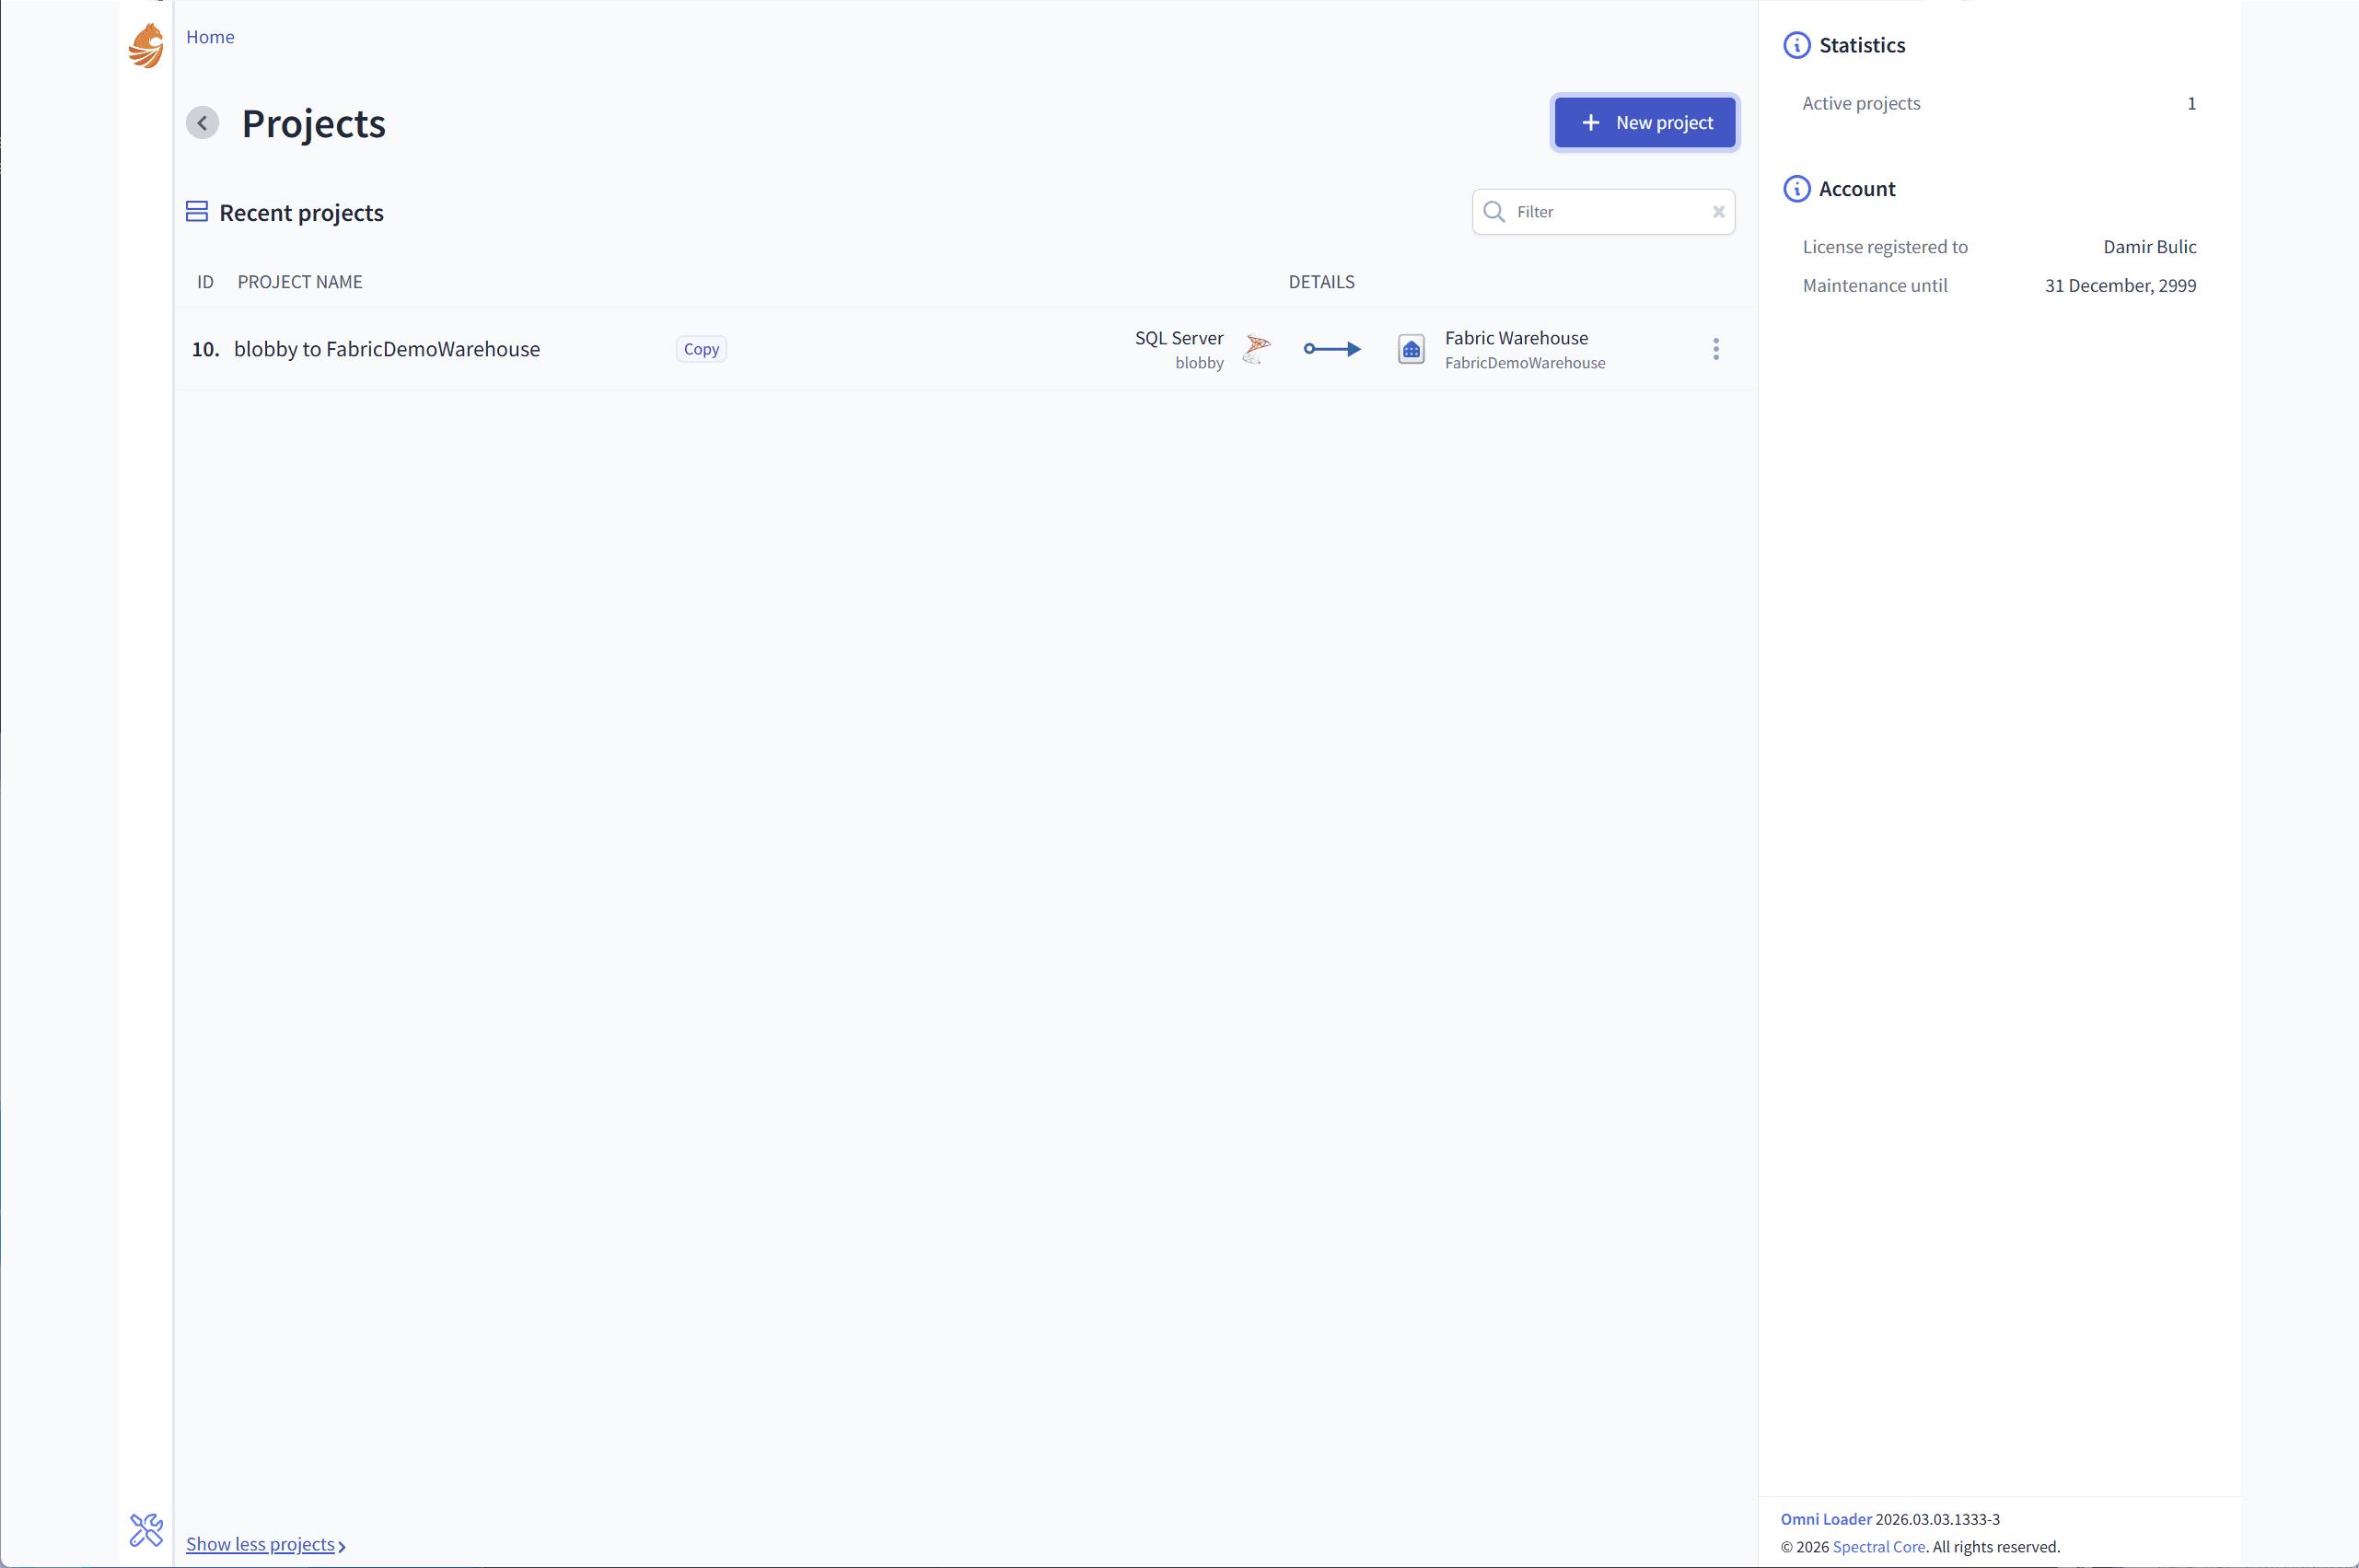Open the Spectral Core link
Image resolution: width=2359 pixels, height=1568 pixels.
point(1878,1546)
